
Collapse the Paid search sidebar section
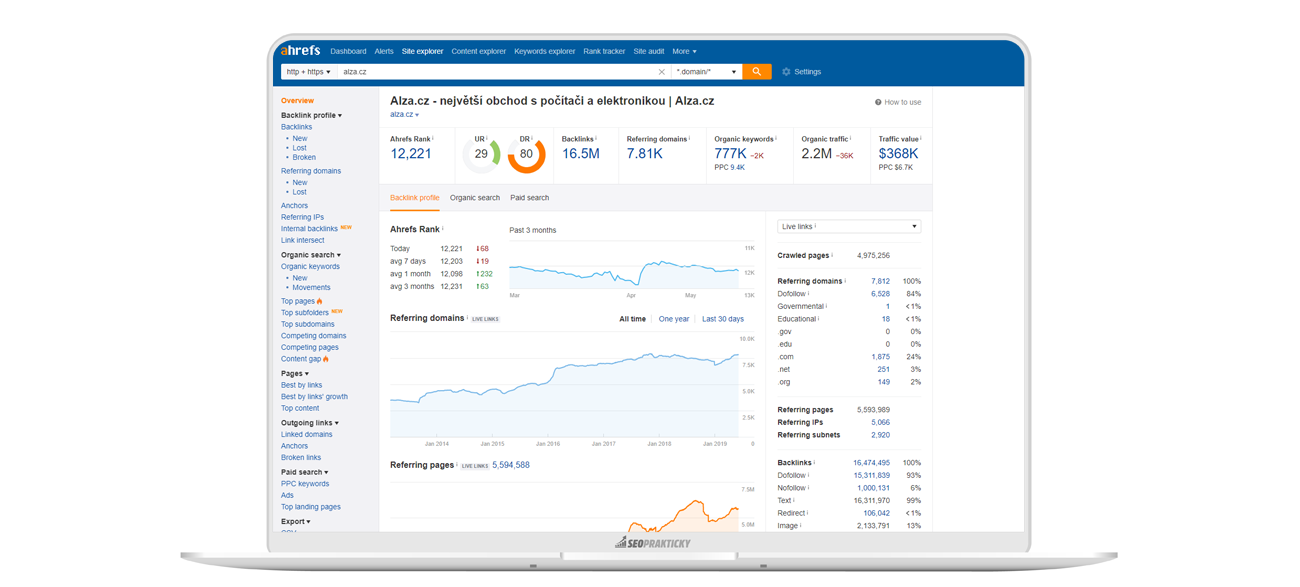(x=305, y=472)
